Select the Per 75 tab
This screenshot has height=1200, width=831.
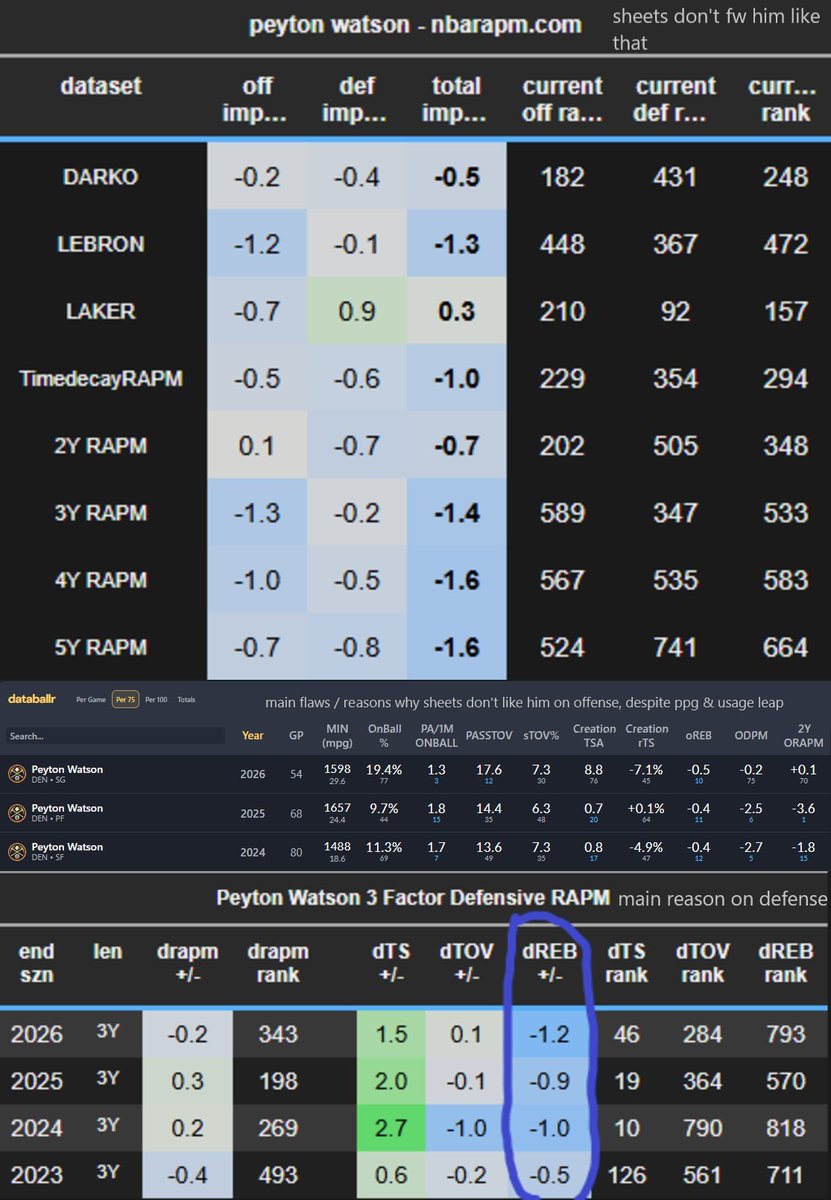pos(125,699)
